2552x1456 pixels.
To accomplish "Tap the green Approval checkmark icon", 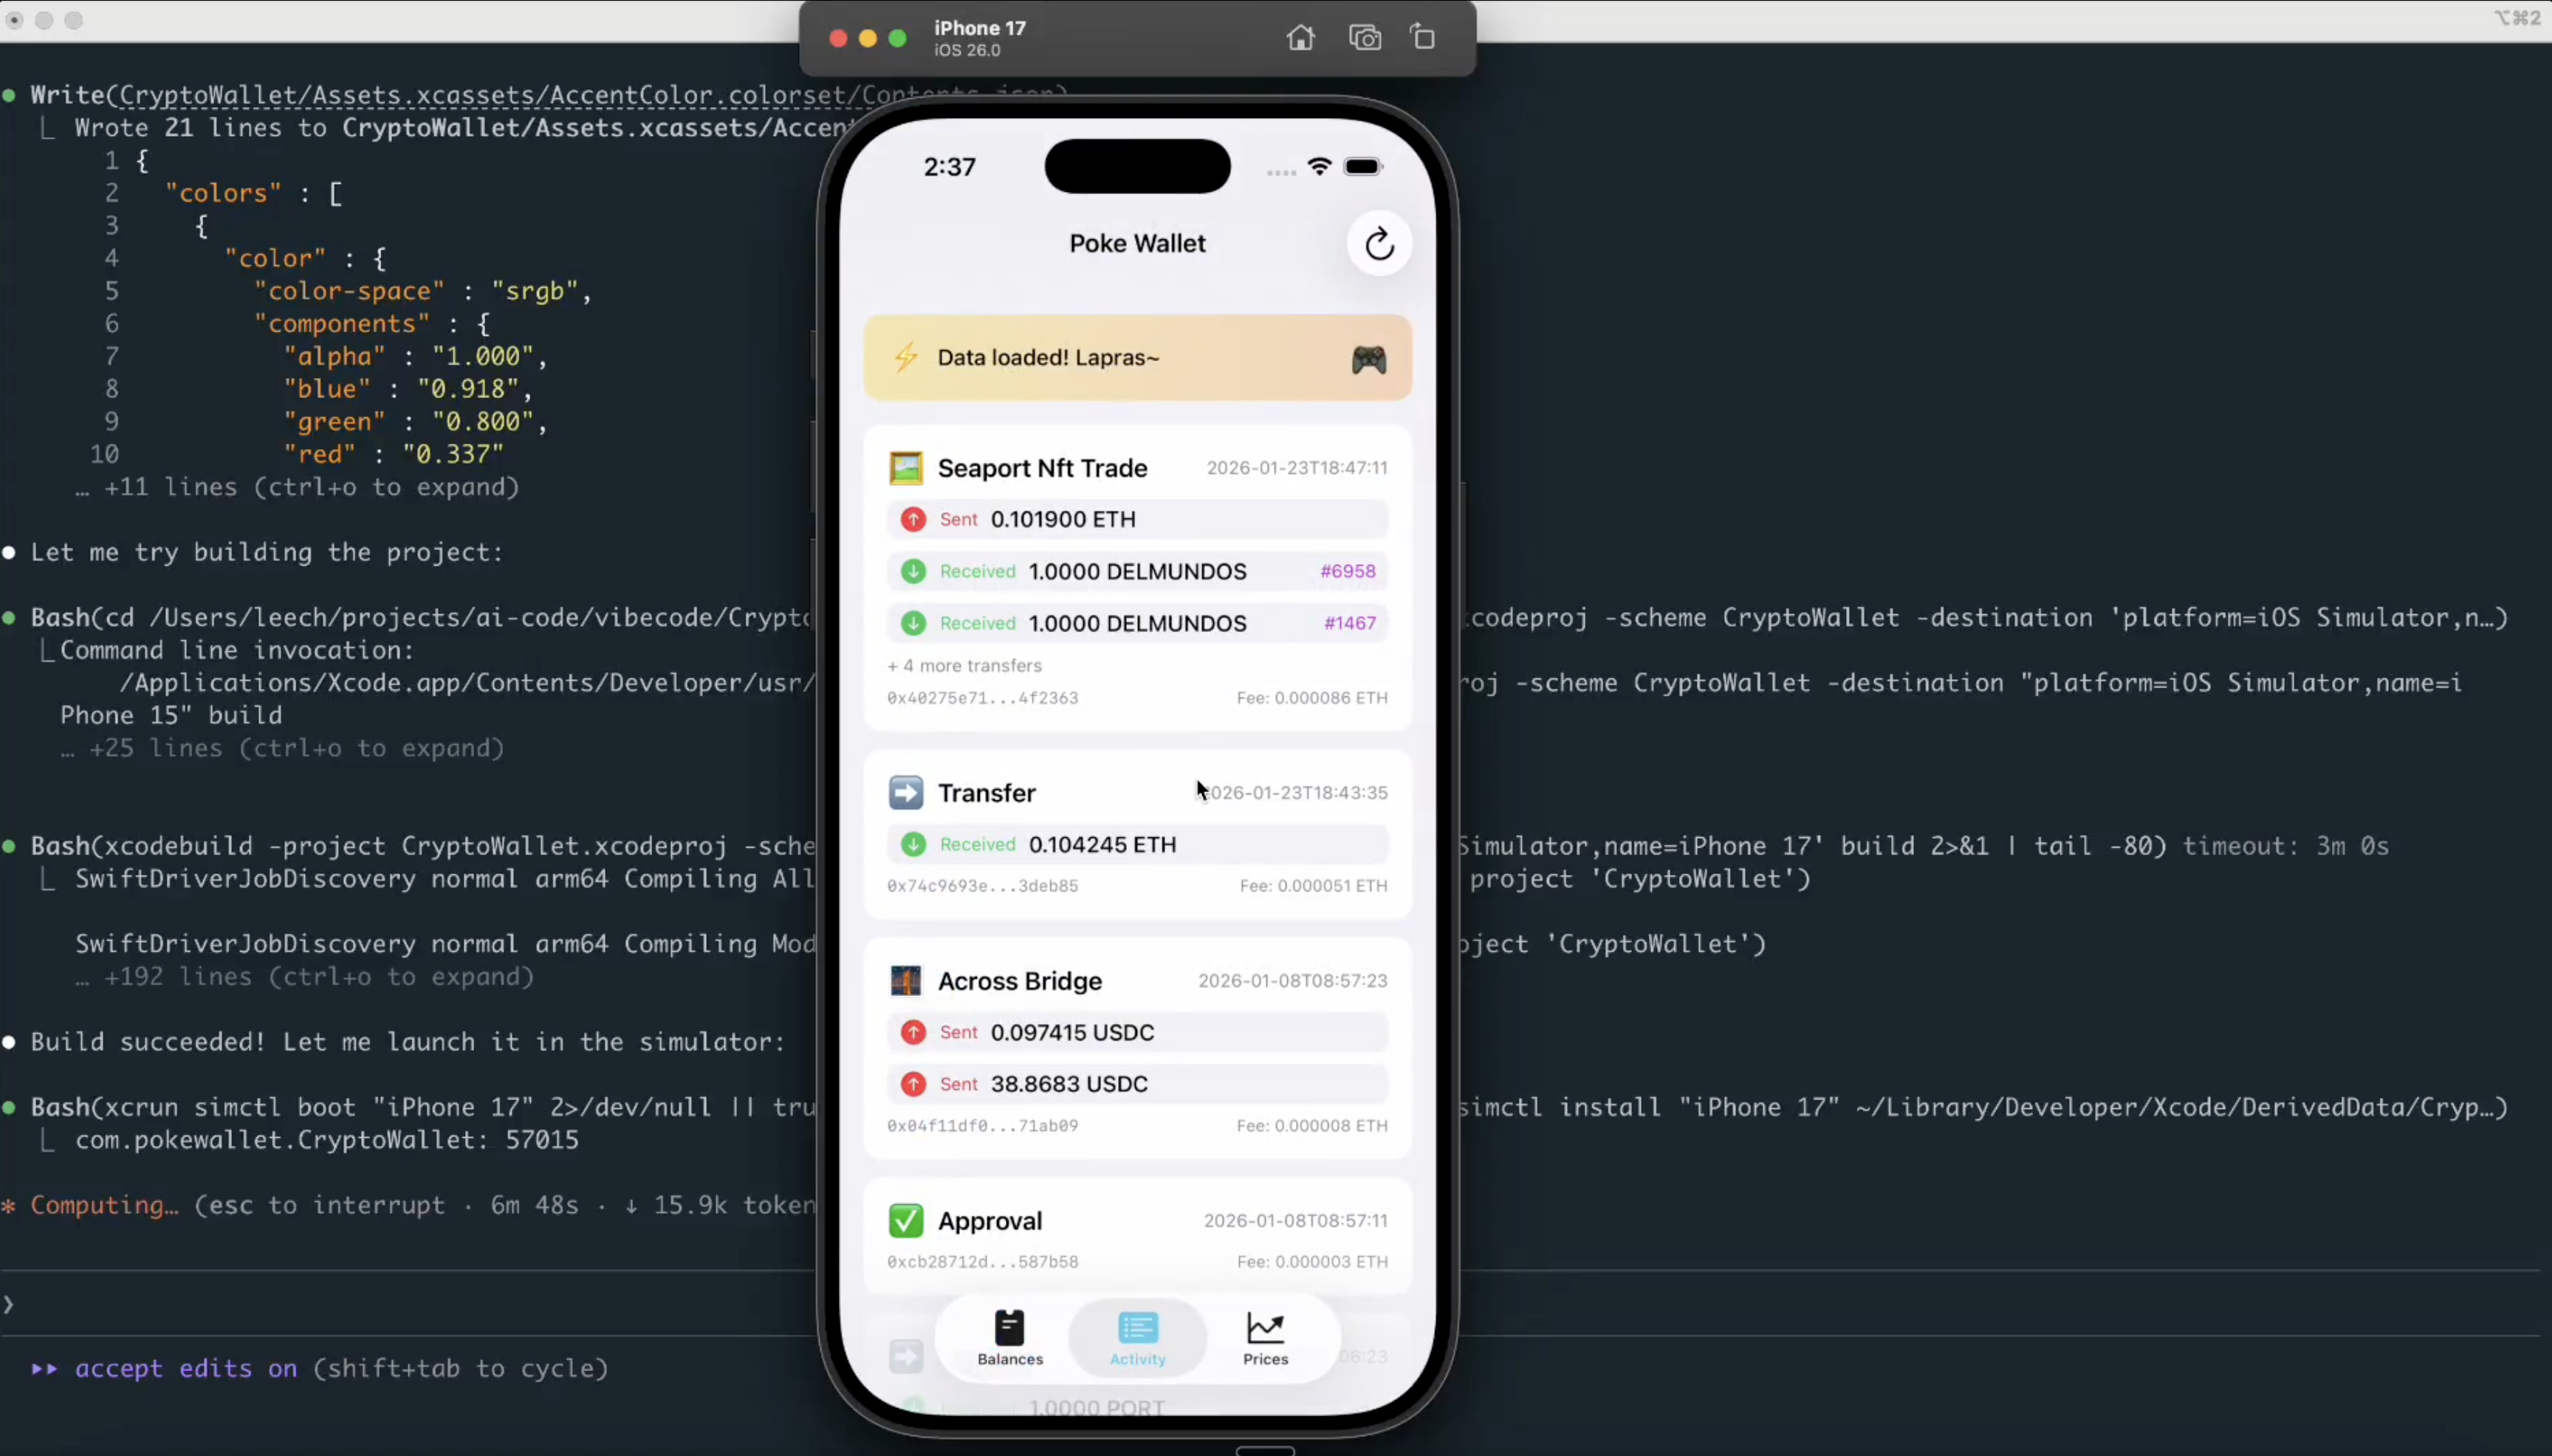I will 905,1221.
